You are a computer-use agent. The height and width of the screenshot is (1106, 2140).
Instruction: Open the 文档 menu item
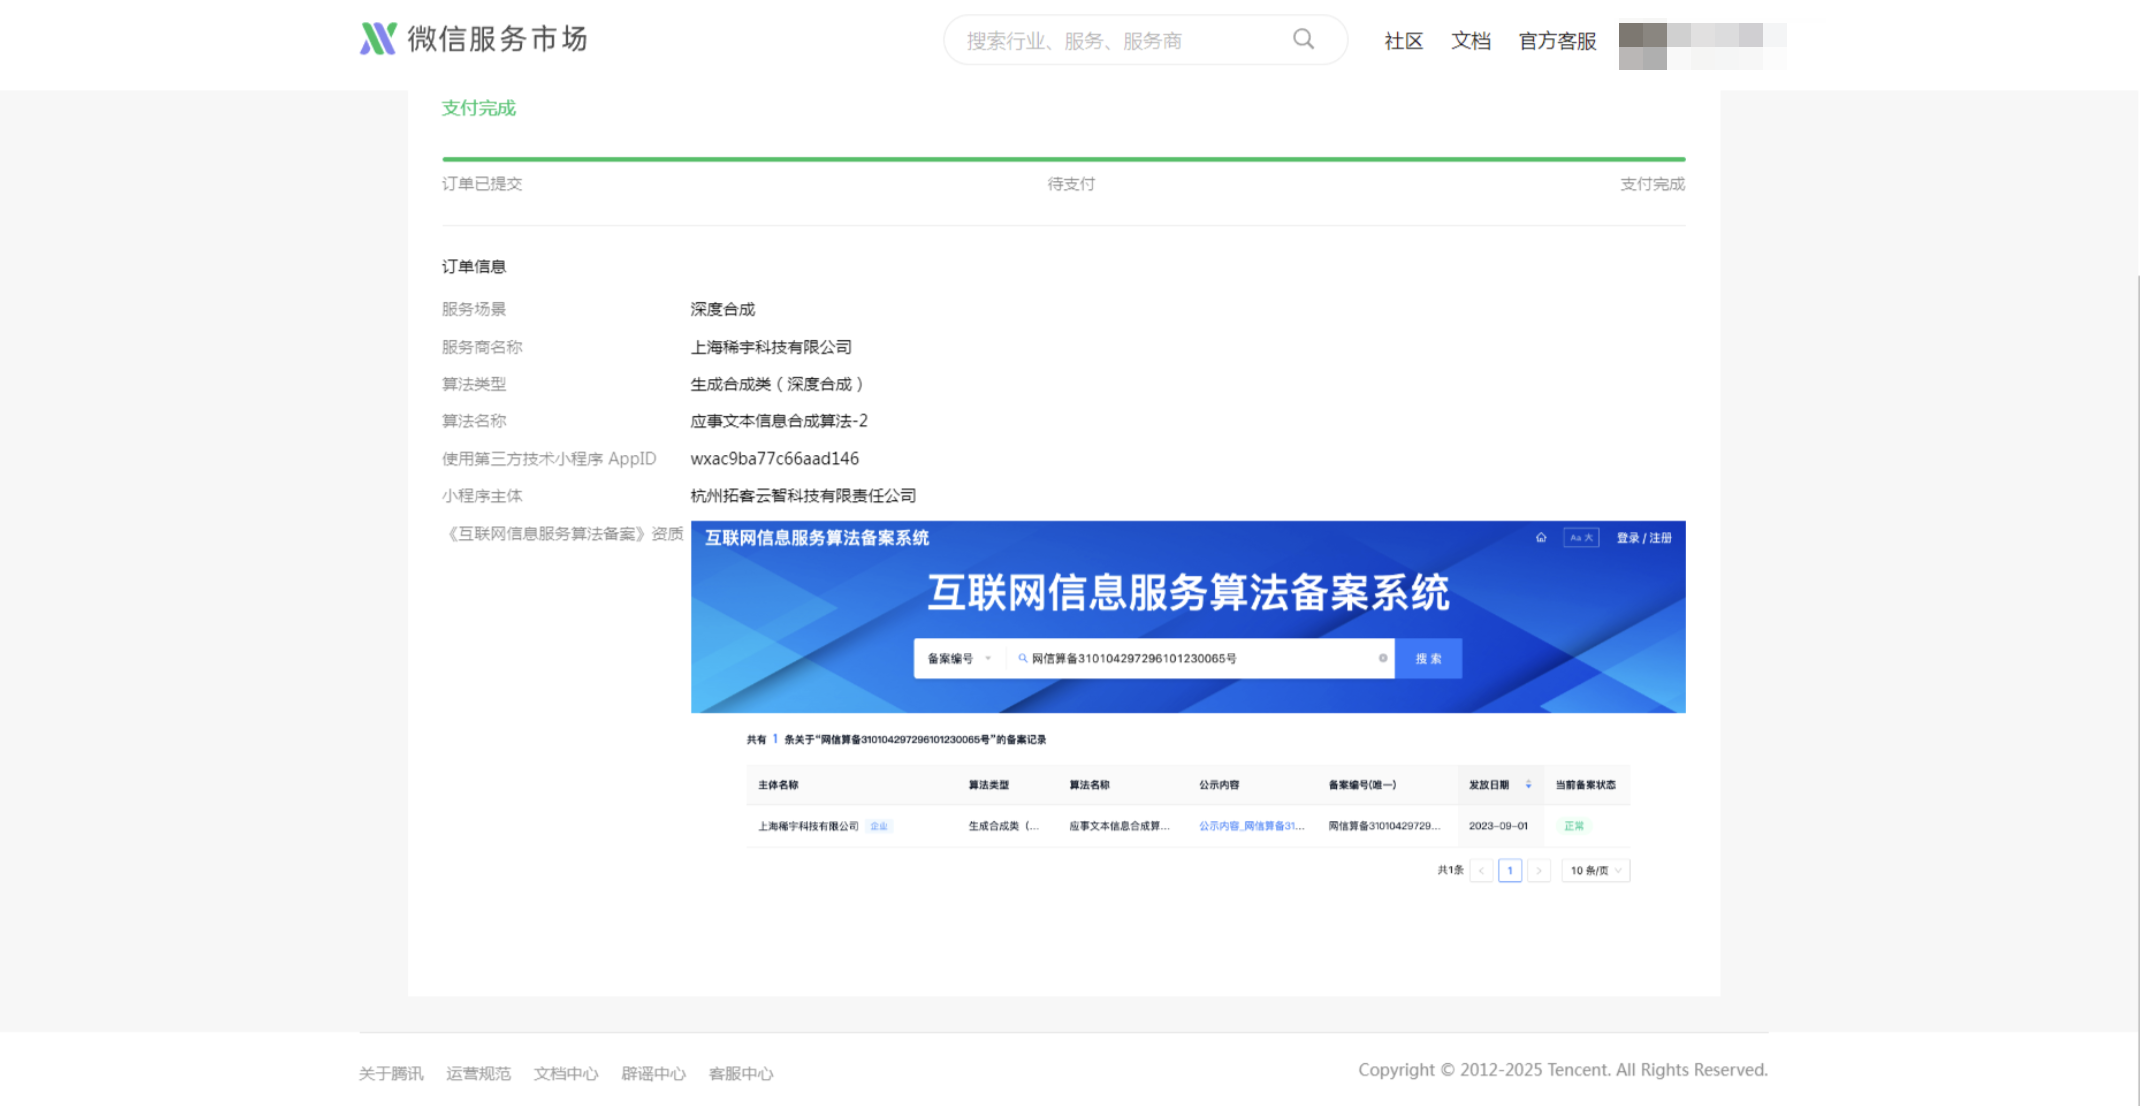[1470, 41]
